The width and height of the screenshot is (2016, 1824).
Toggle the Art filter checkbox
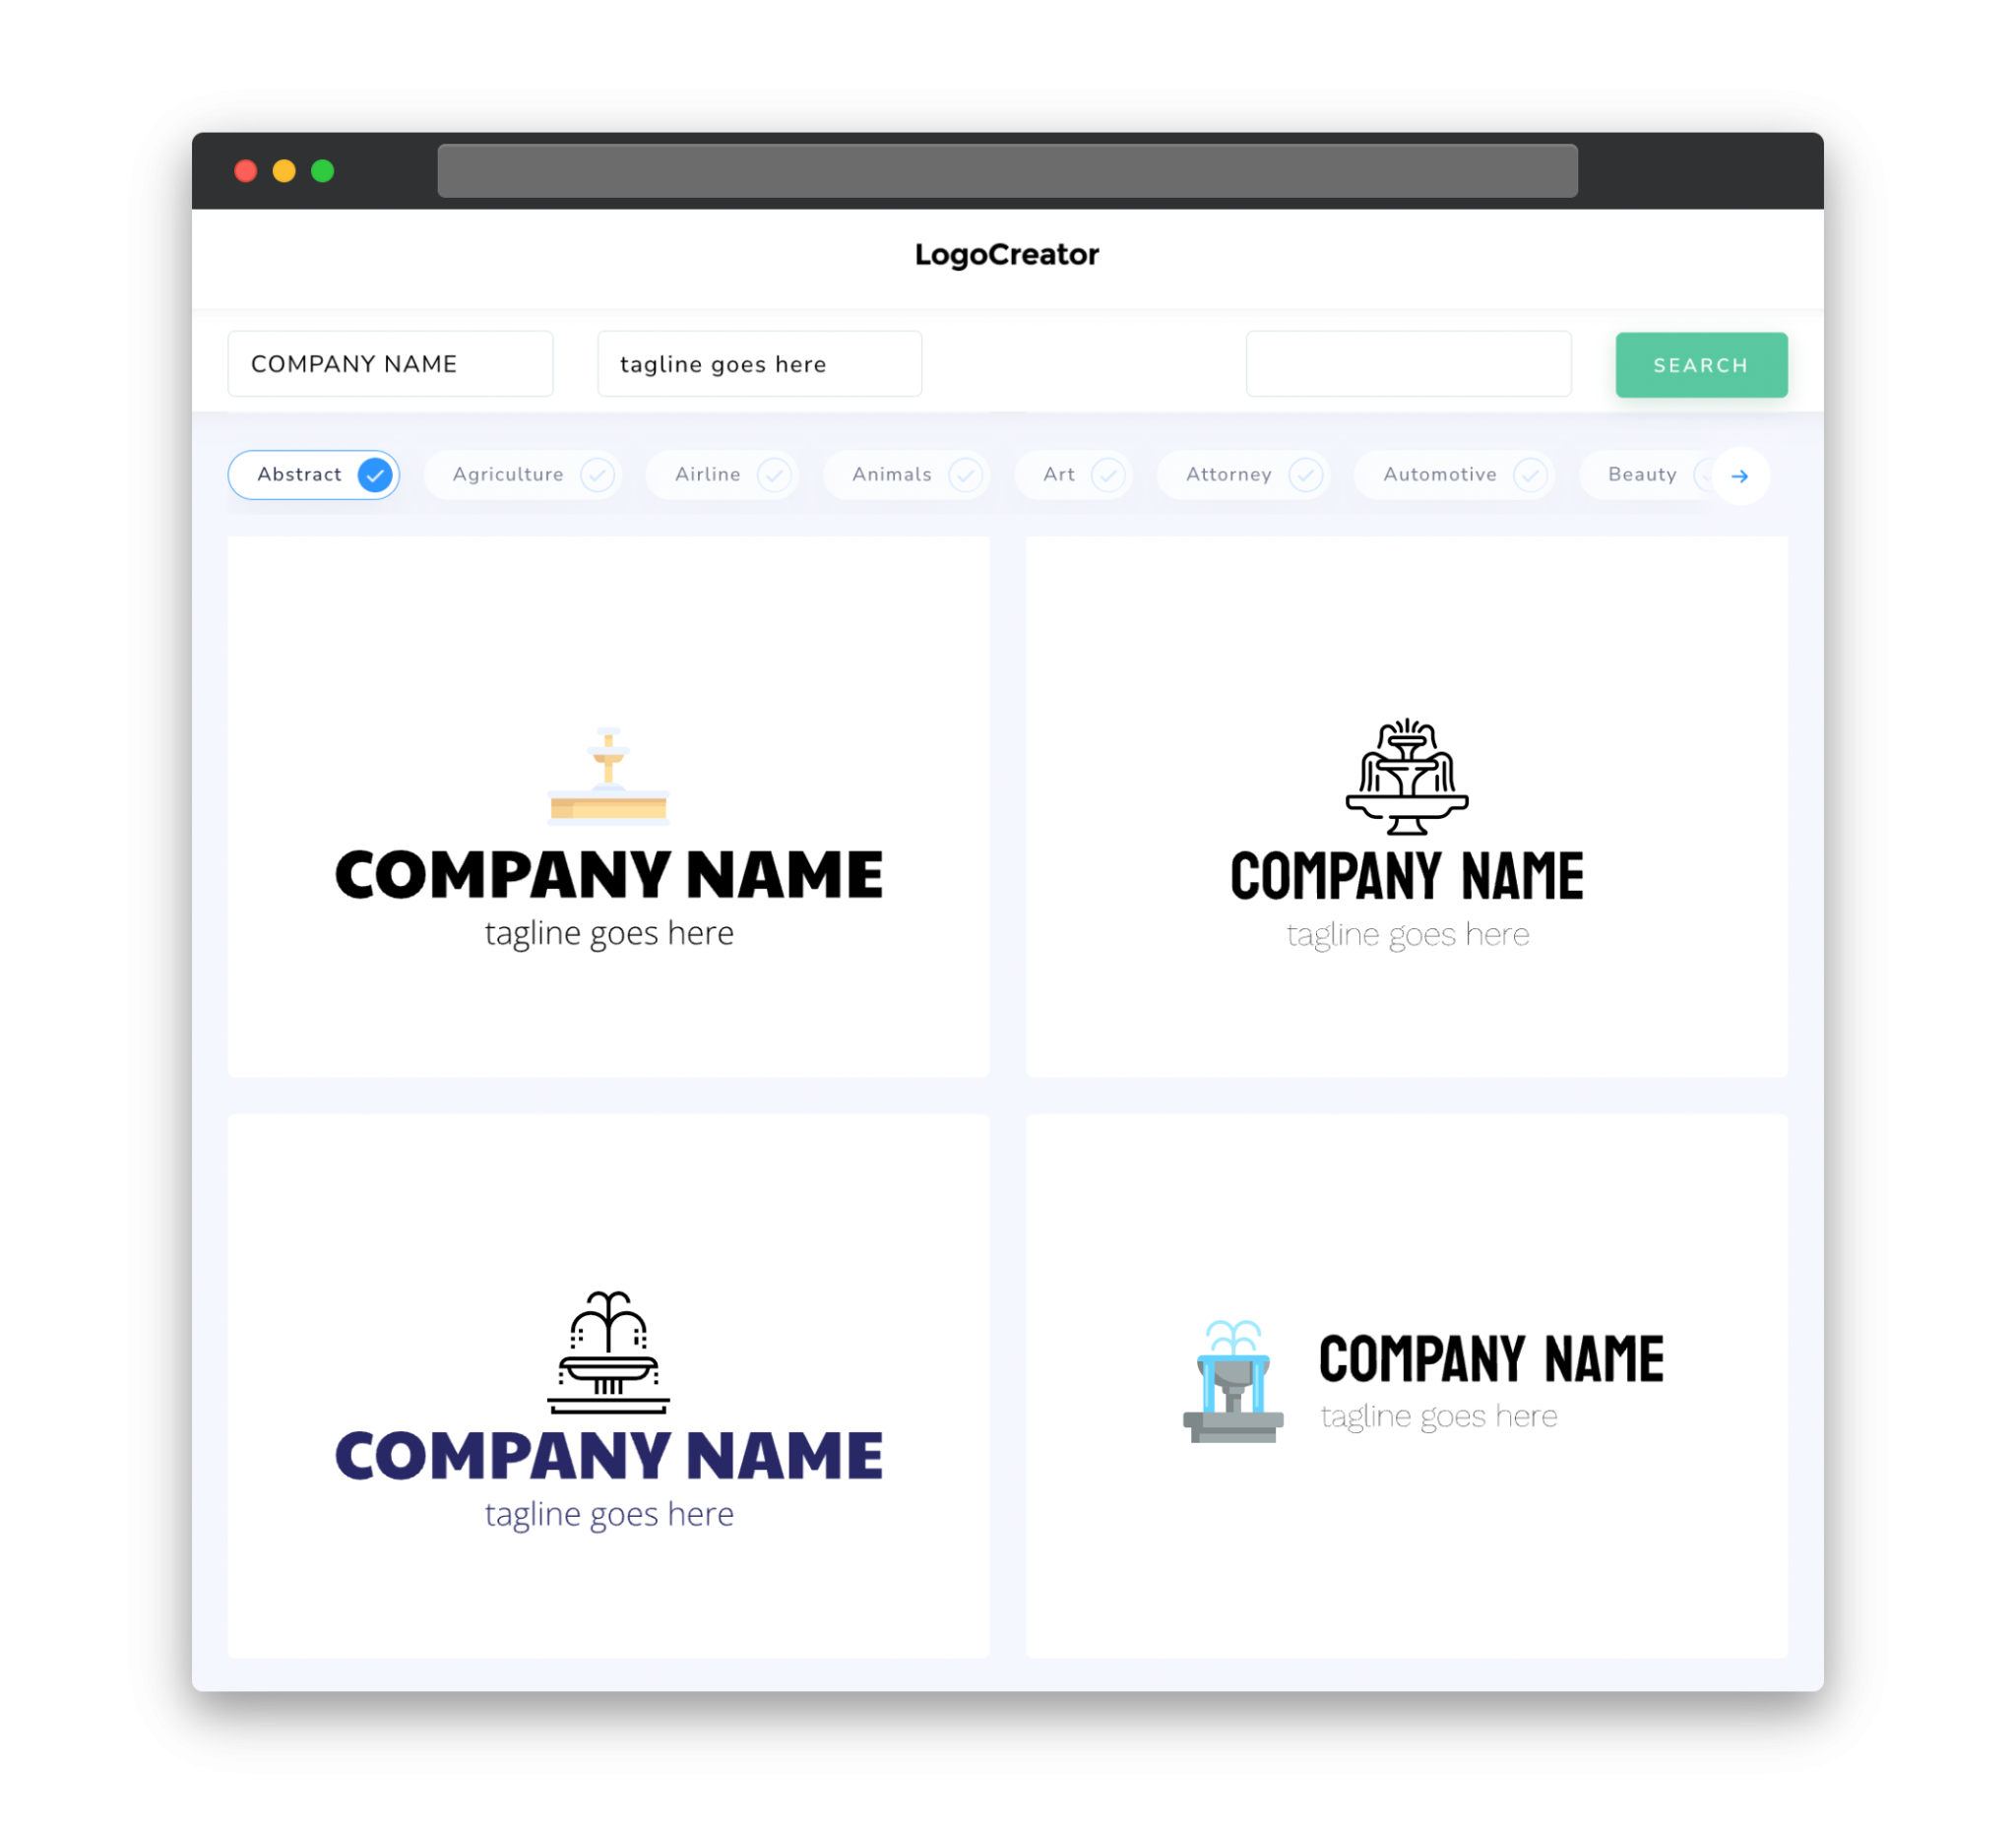[x=1104, y=474]
